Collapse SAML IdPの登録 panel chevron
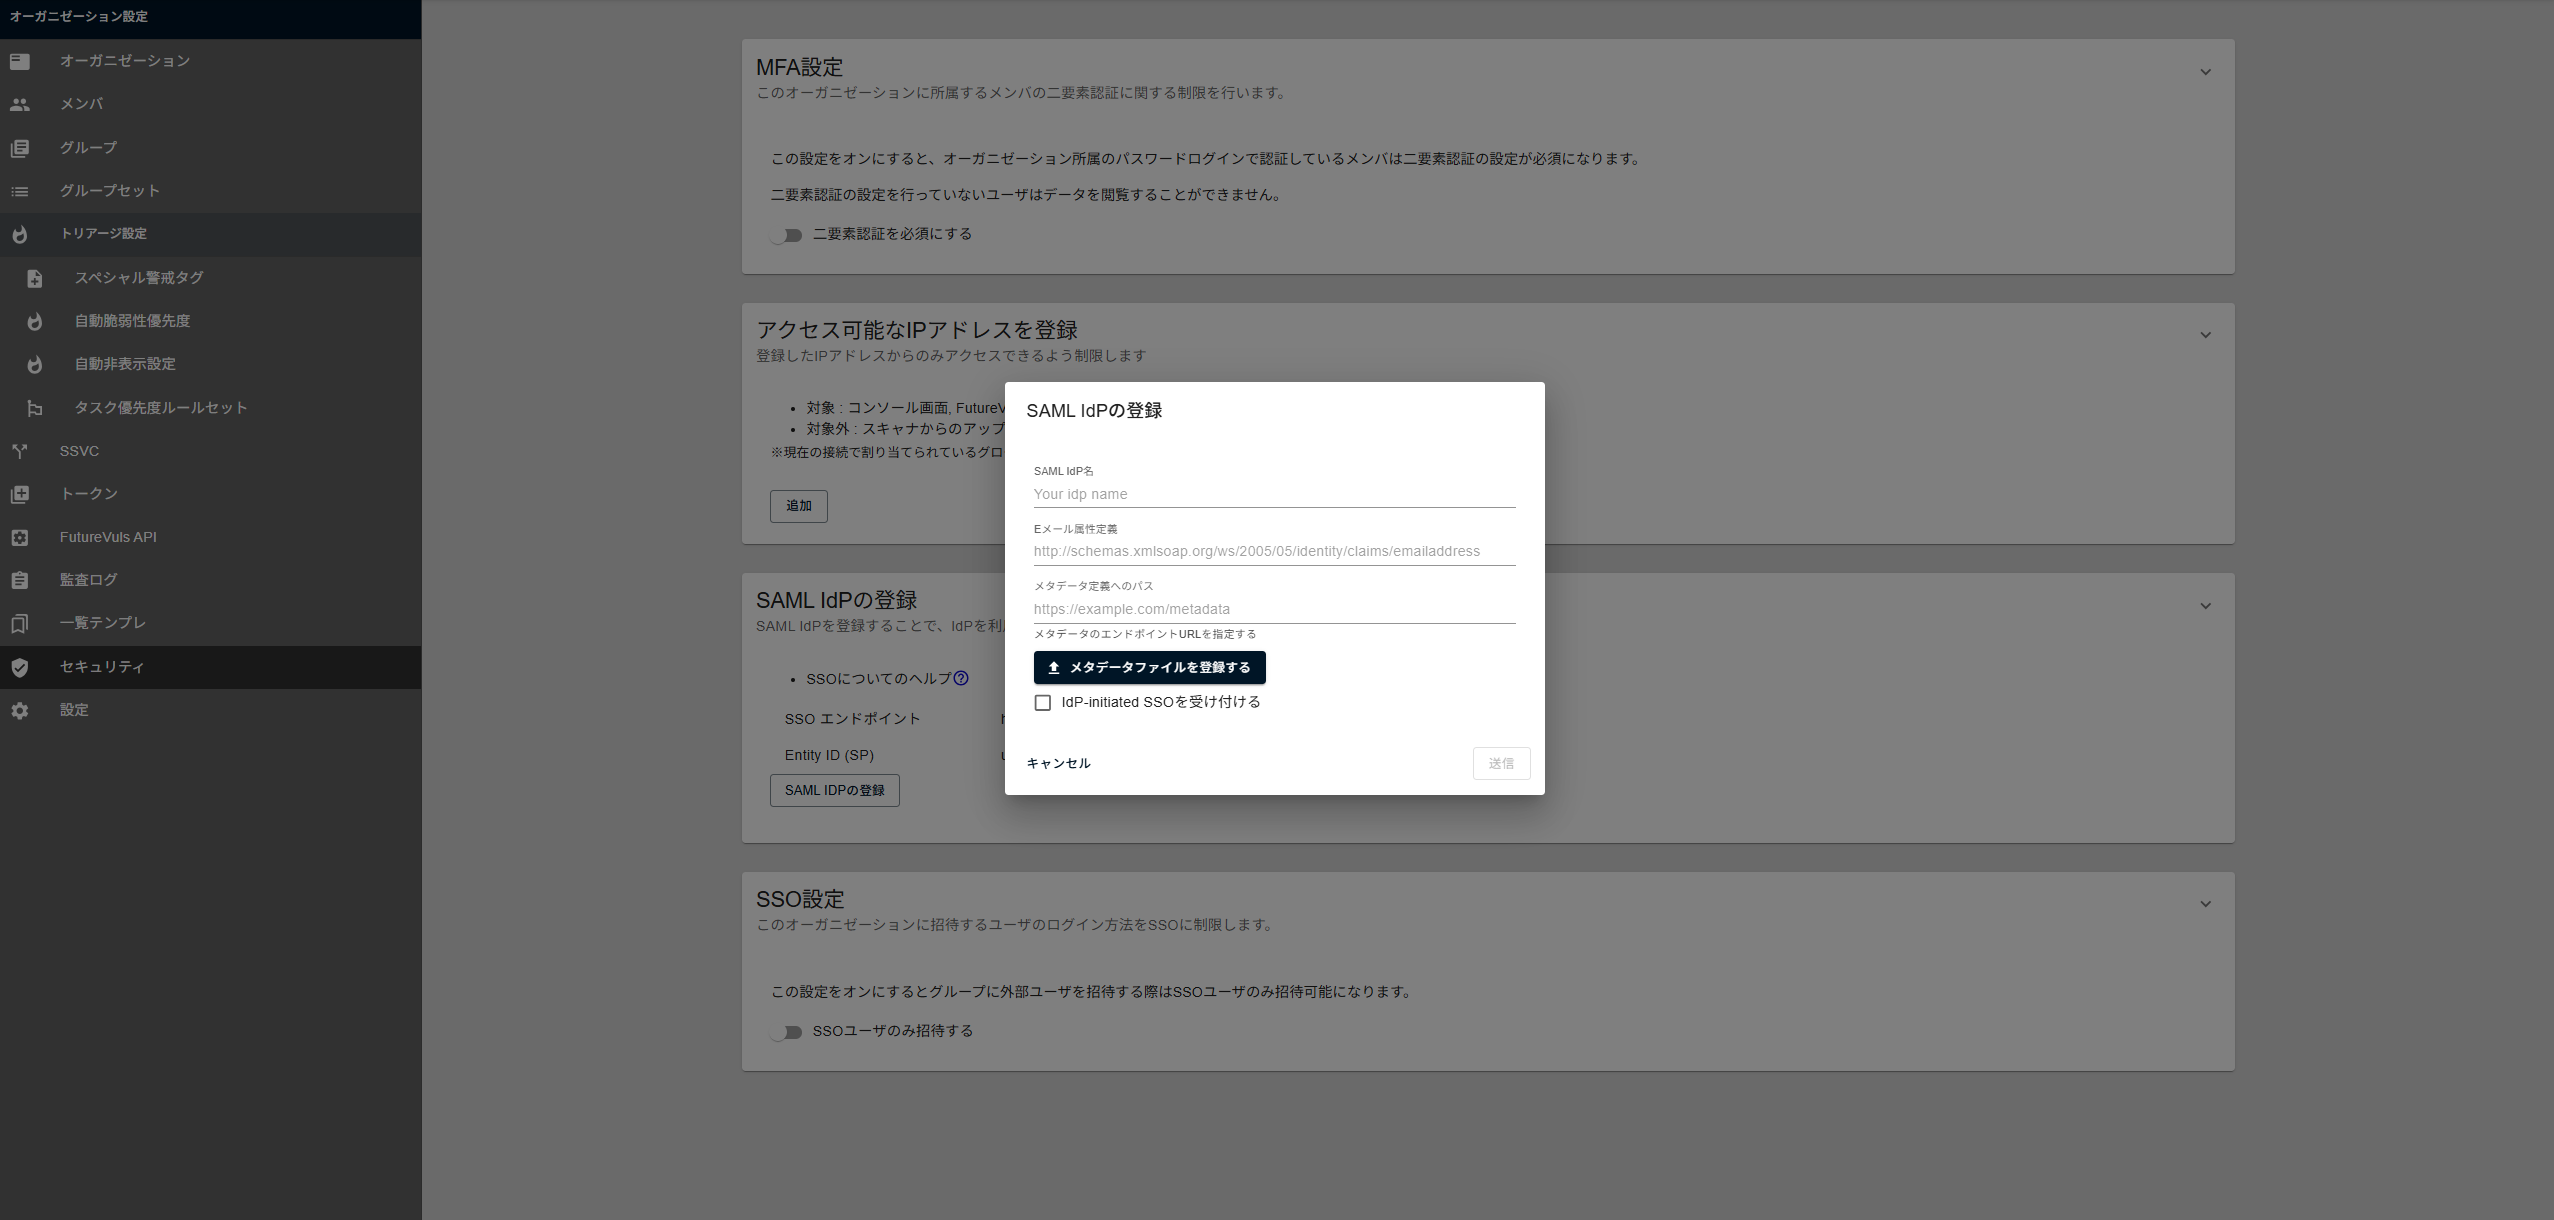The image size is (2554, 1220). [2205, 606]
